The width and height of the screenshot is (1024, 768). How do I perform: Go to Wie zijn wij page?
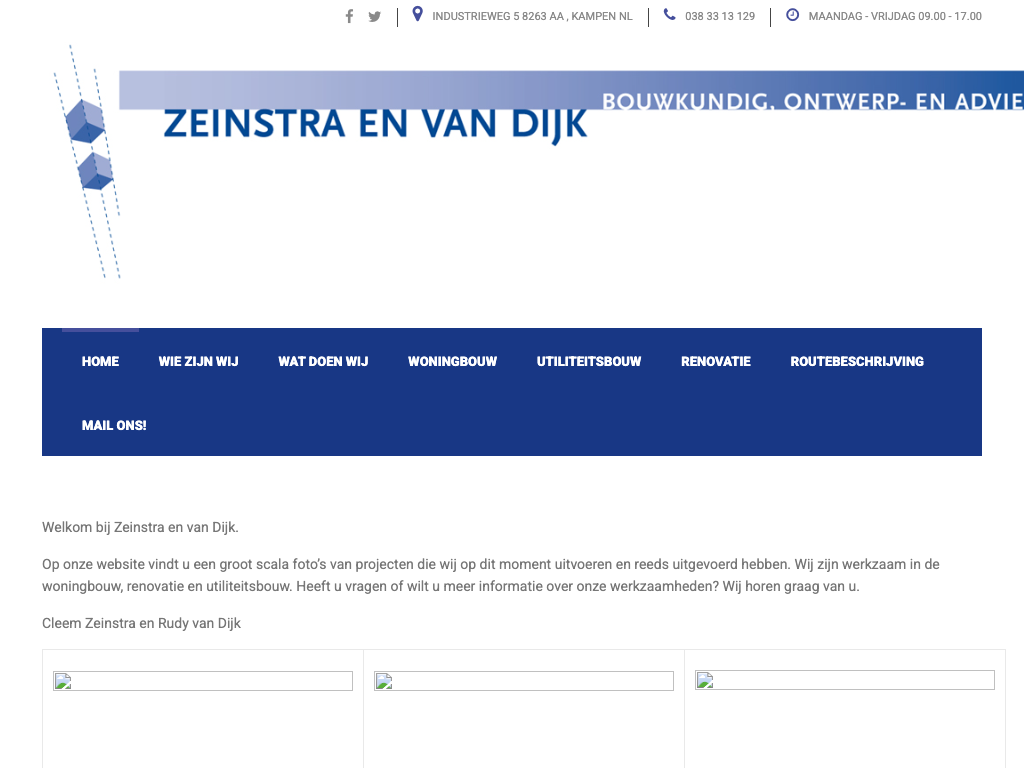pos(198,361)
